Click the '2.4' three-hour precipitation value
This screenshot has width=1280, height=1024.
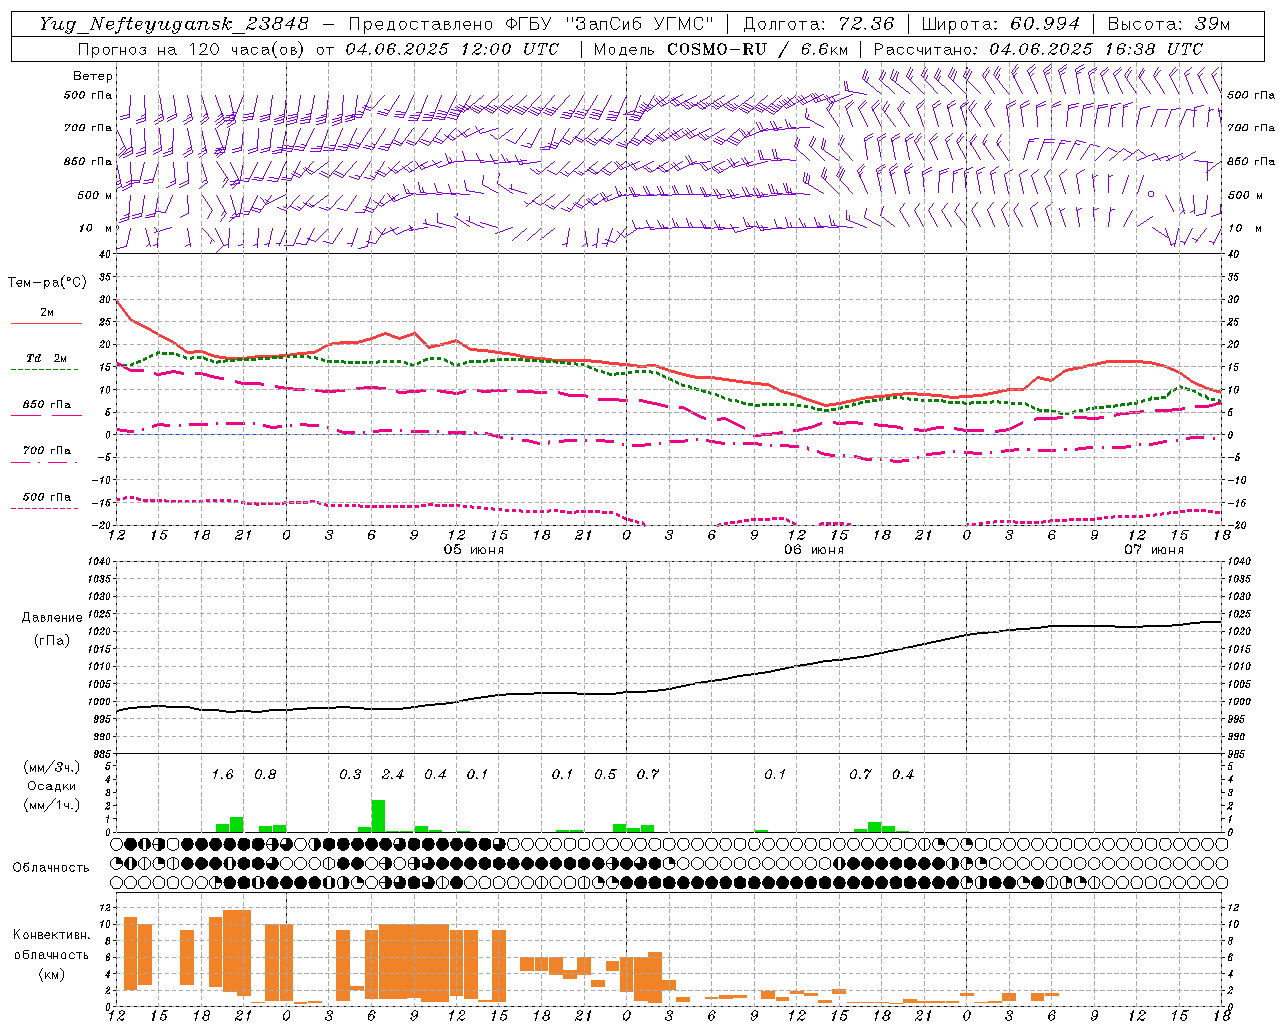[x=393, y=775]
